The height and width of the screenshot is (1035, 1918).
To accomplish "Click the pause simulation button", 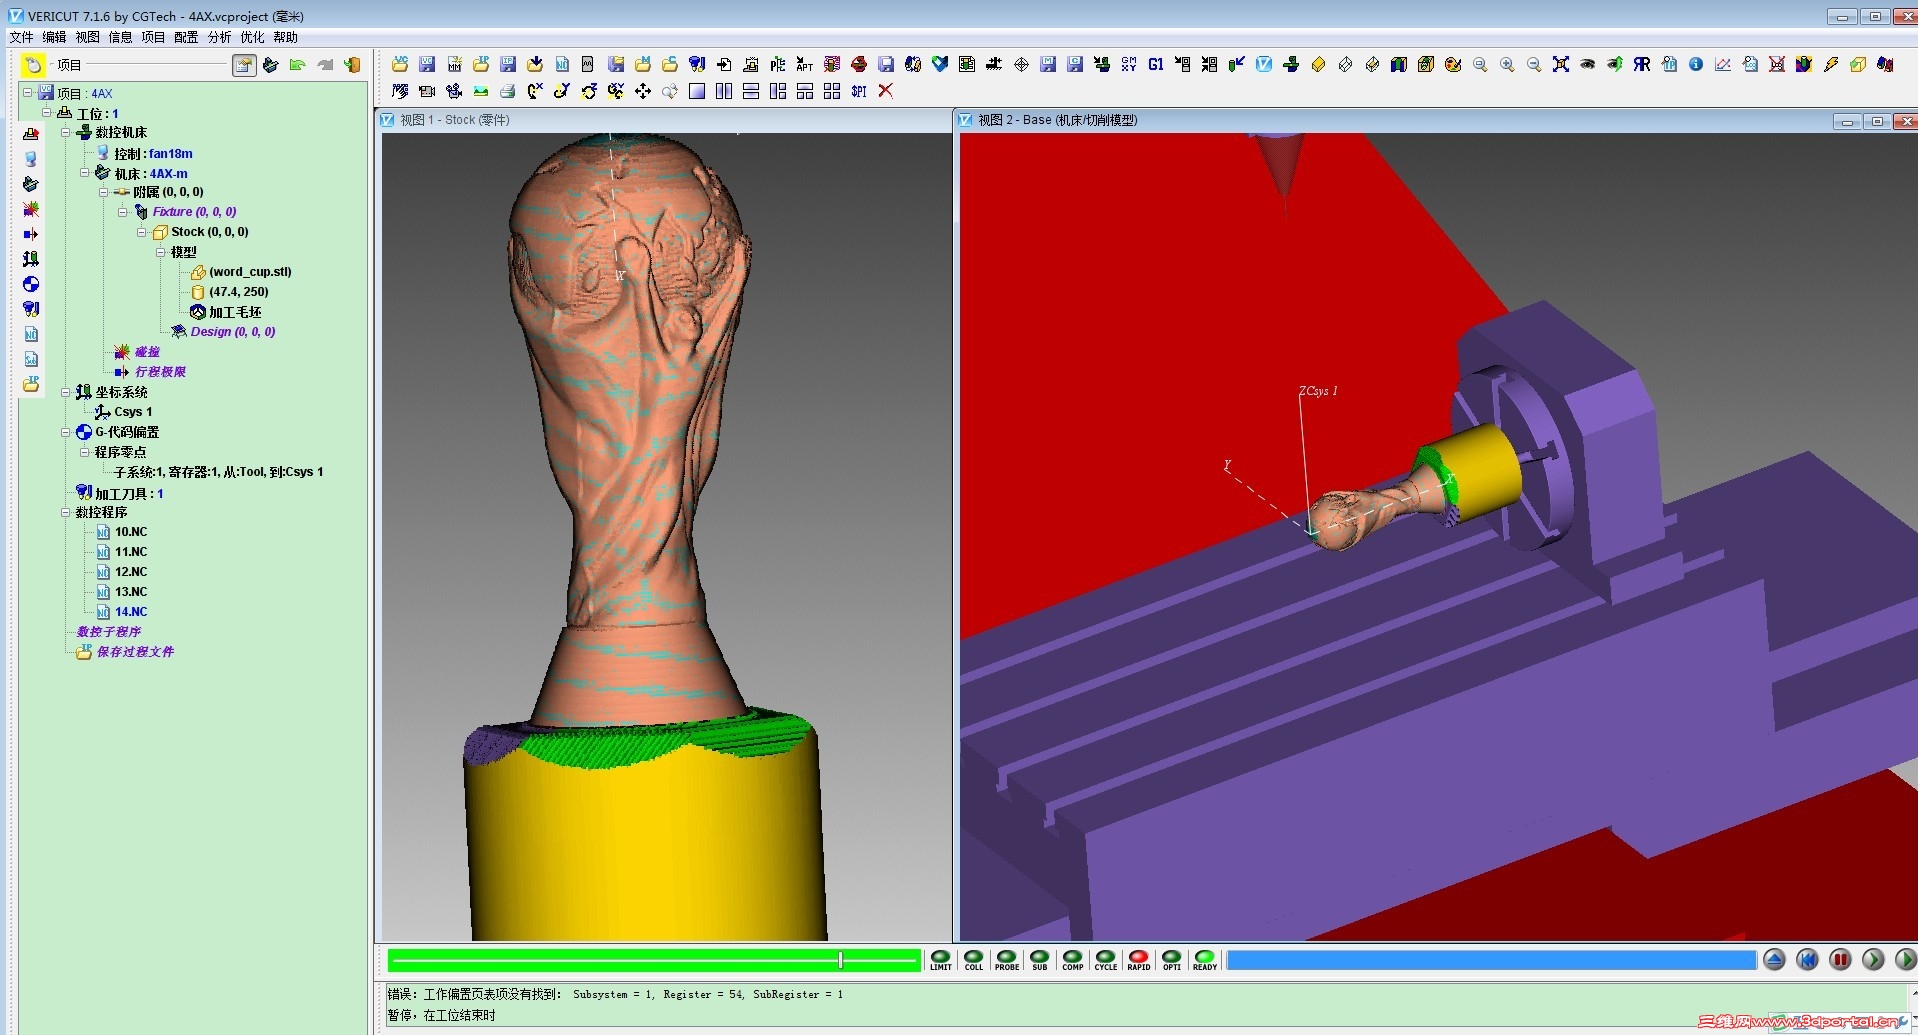I will [x=1840, y=960].
